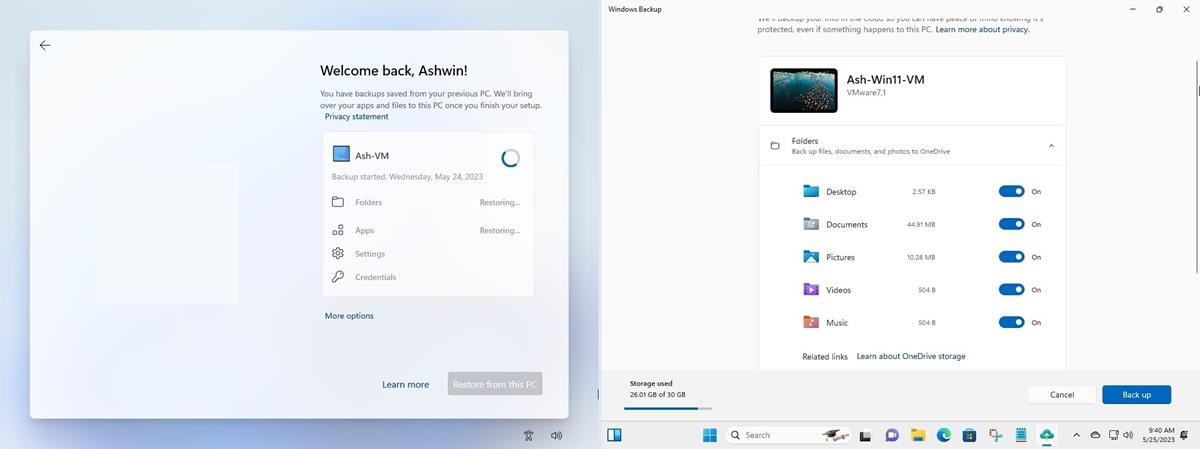
Task: Click the Documents size '44.91 MB'
Action: click(x=921, y=224)
